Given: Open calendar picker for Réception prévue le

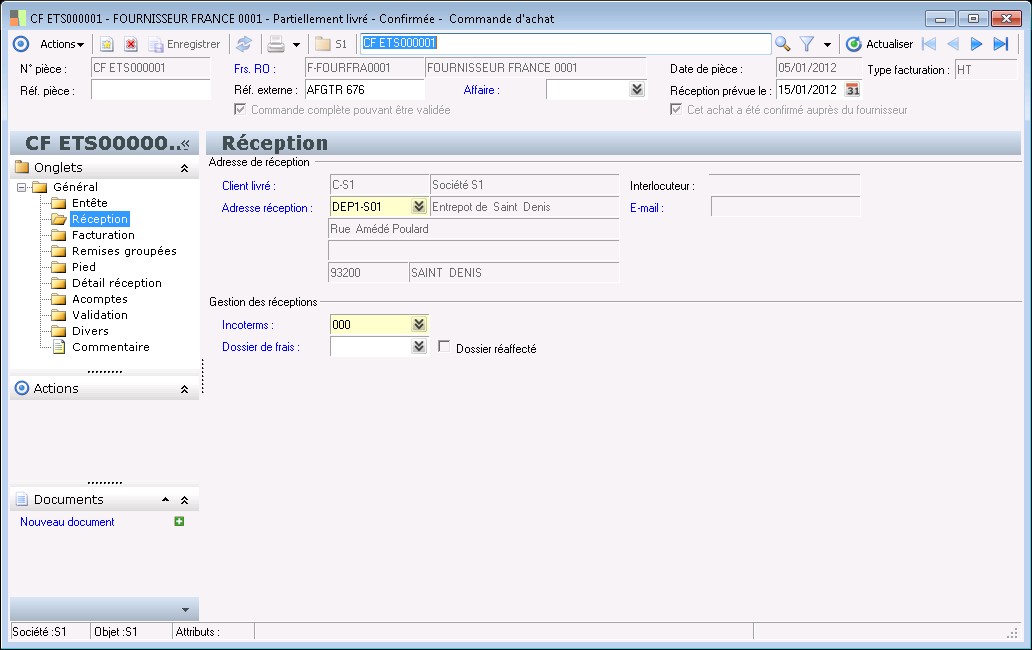Looking at the screenshot, I should point(853,90).
